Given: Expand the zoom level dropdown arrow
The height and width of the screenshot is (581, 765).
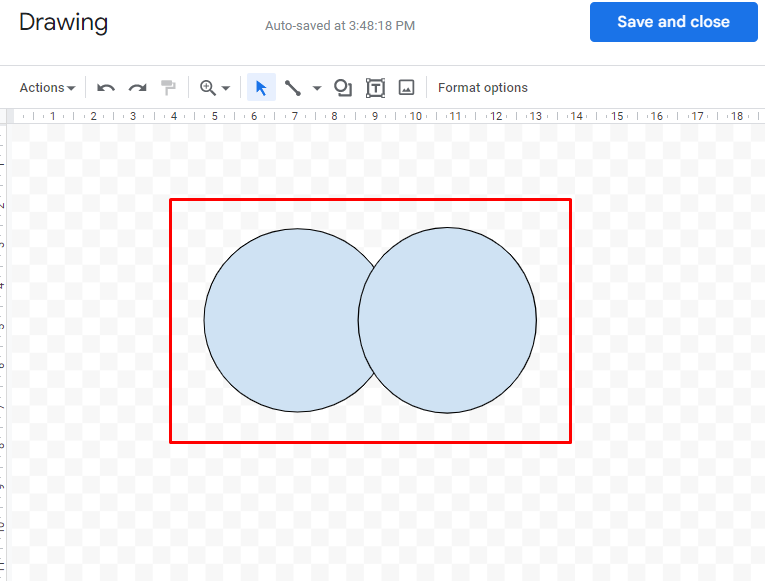Looking at the screenshot, I should coord(225,88).
